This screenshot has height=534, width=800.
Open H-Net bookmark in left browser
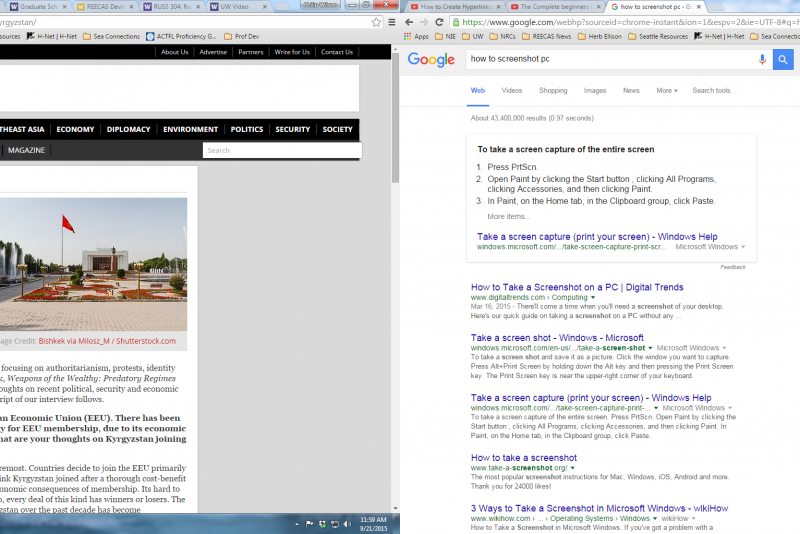pyautogui.click(x=52, y=36)
